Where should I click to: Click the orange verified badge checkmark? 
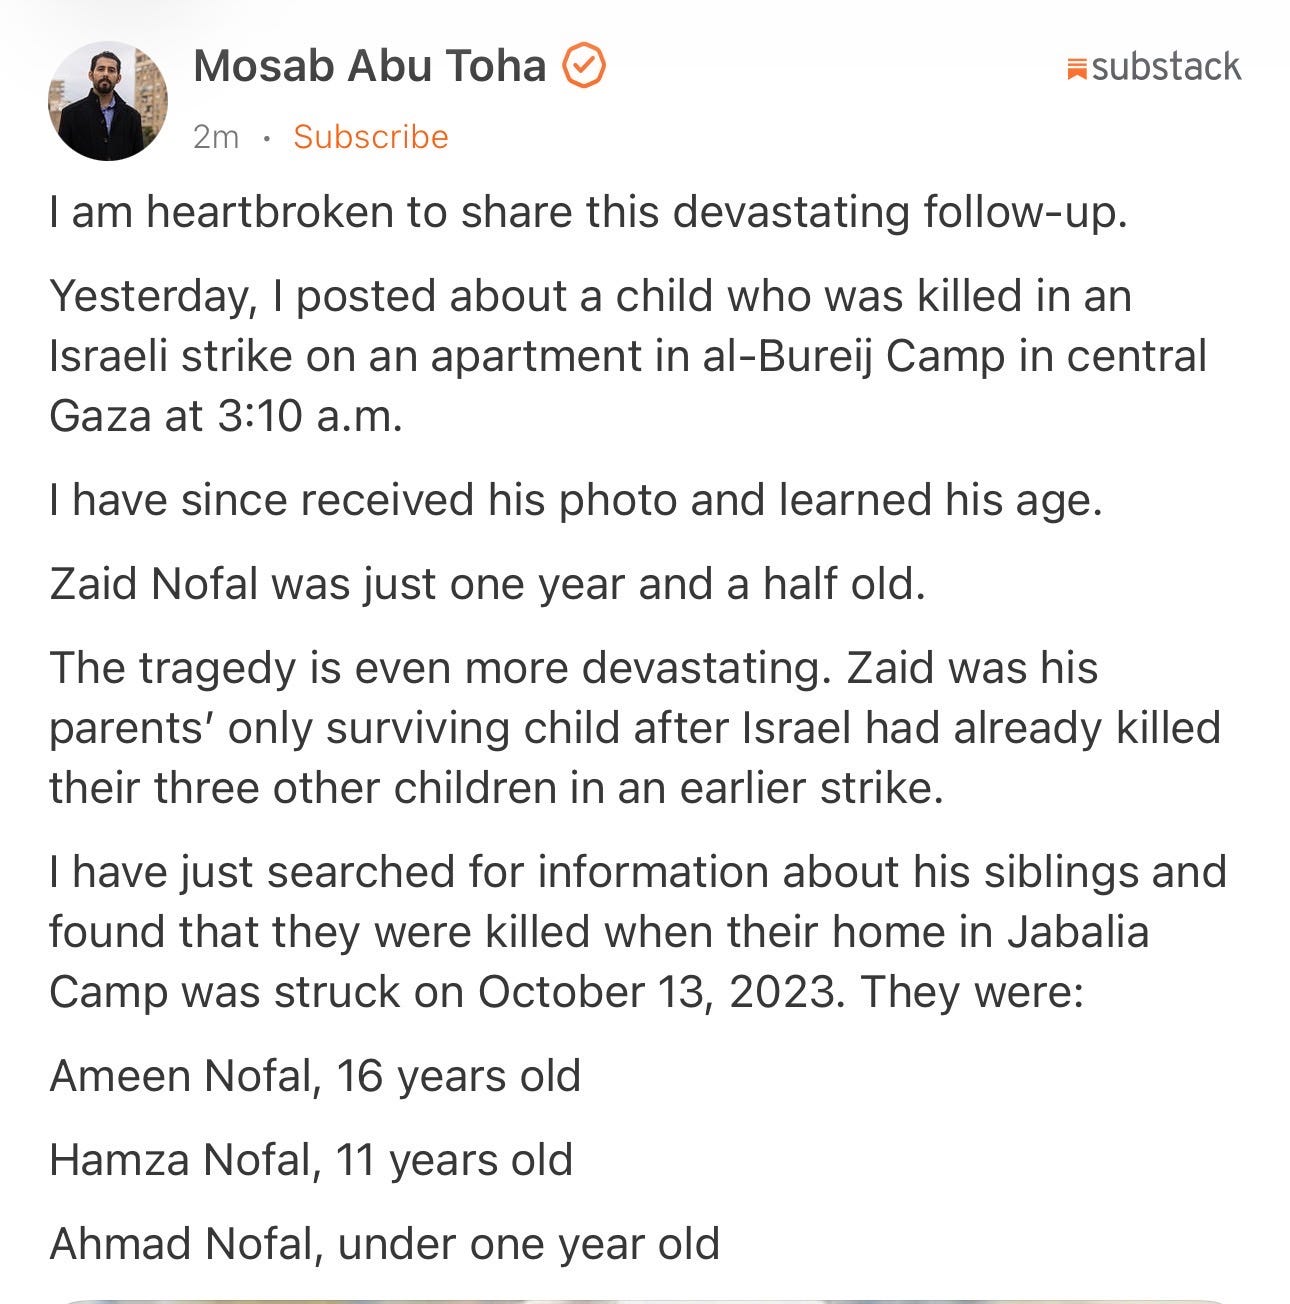coord(584,66)
